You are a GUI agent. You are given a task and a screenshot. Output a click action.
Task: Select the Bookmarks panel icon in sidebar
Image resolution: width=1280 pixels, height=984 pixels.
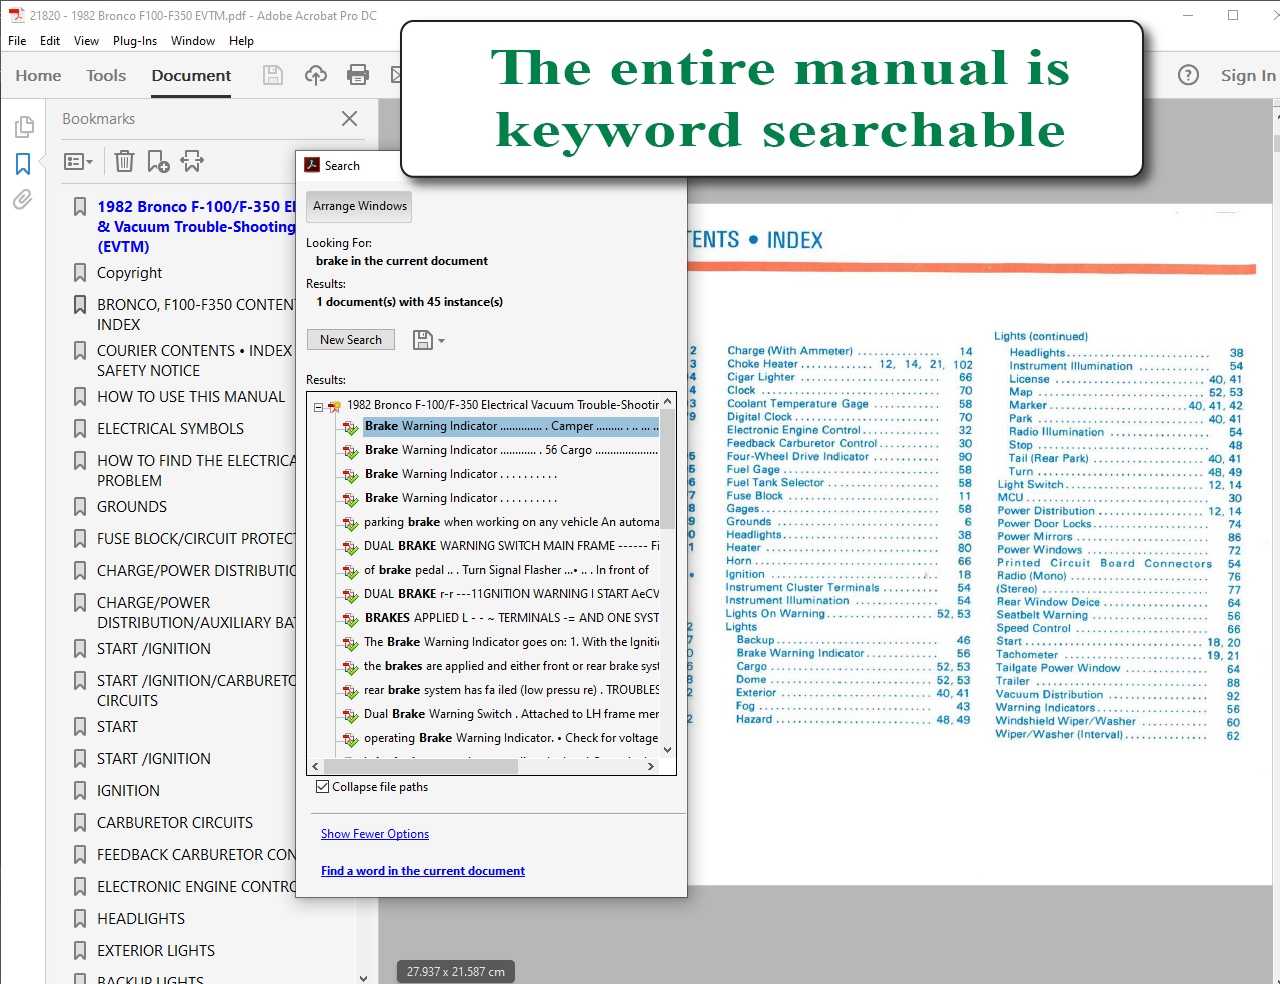coord(23,164)
